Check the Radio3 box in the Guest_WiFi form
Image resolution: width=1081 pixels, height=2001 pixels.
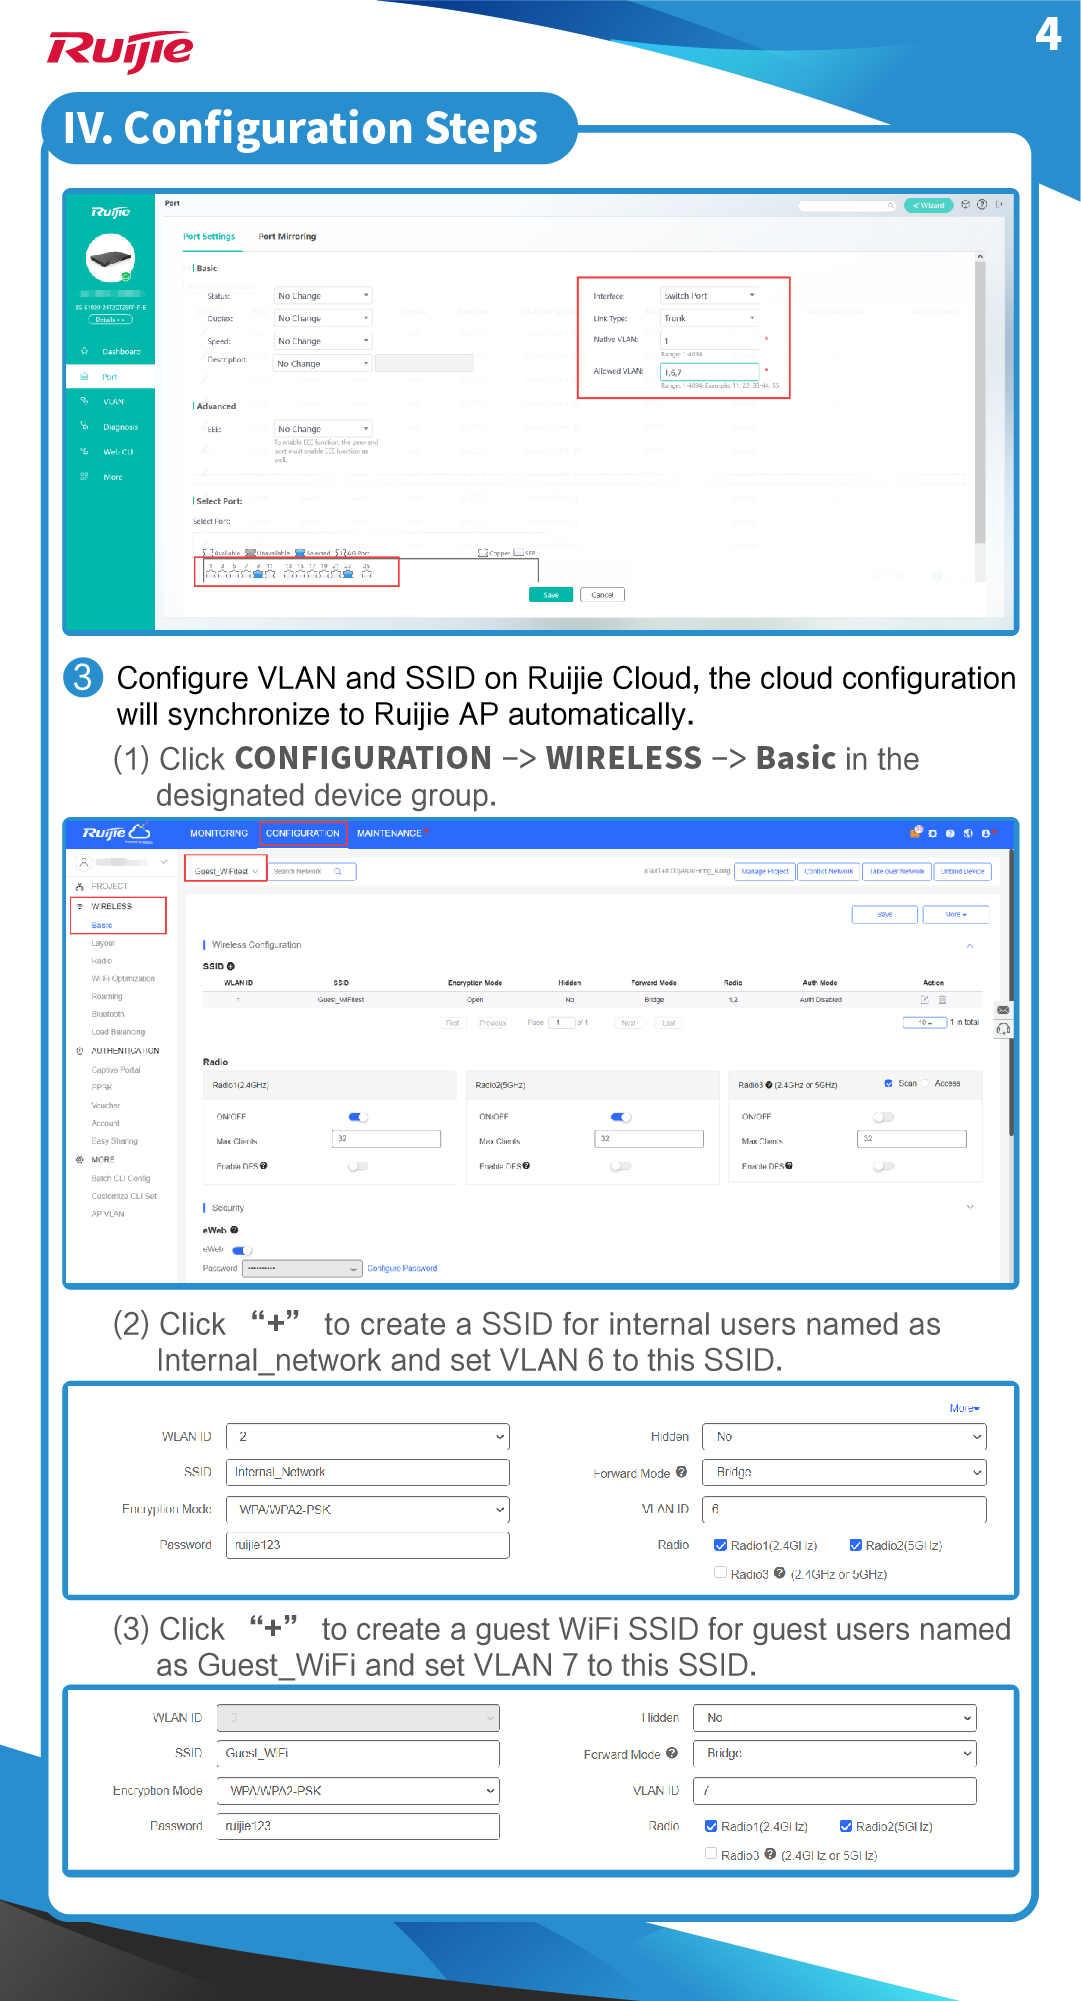click(711, 1853)
